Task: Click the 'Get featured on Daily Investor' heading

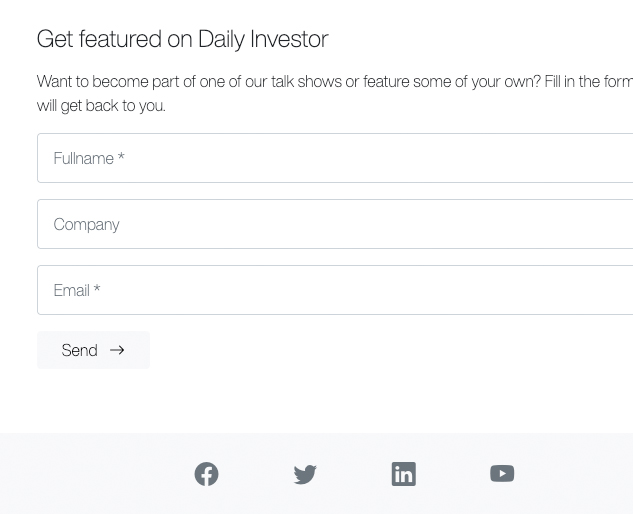Action: pyautogui.click(x=182, y=39)
